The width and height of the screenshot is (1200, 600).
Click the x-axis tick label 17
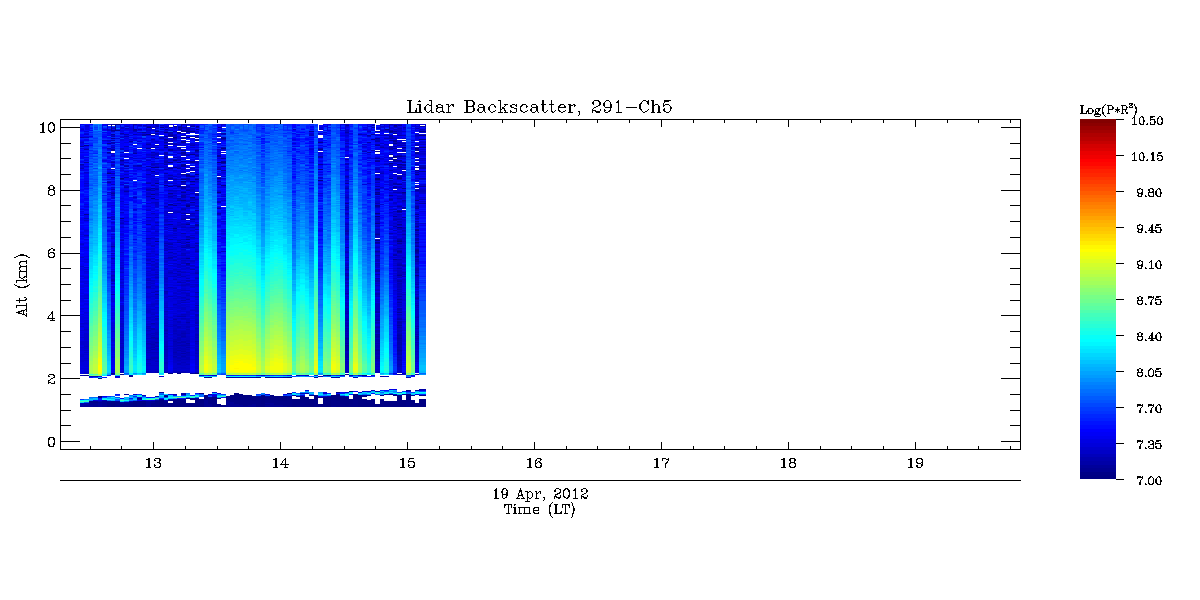tap(661, 463)
